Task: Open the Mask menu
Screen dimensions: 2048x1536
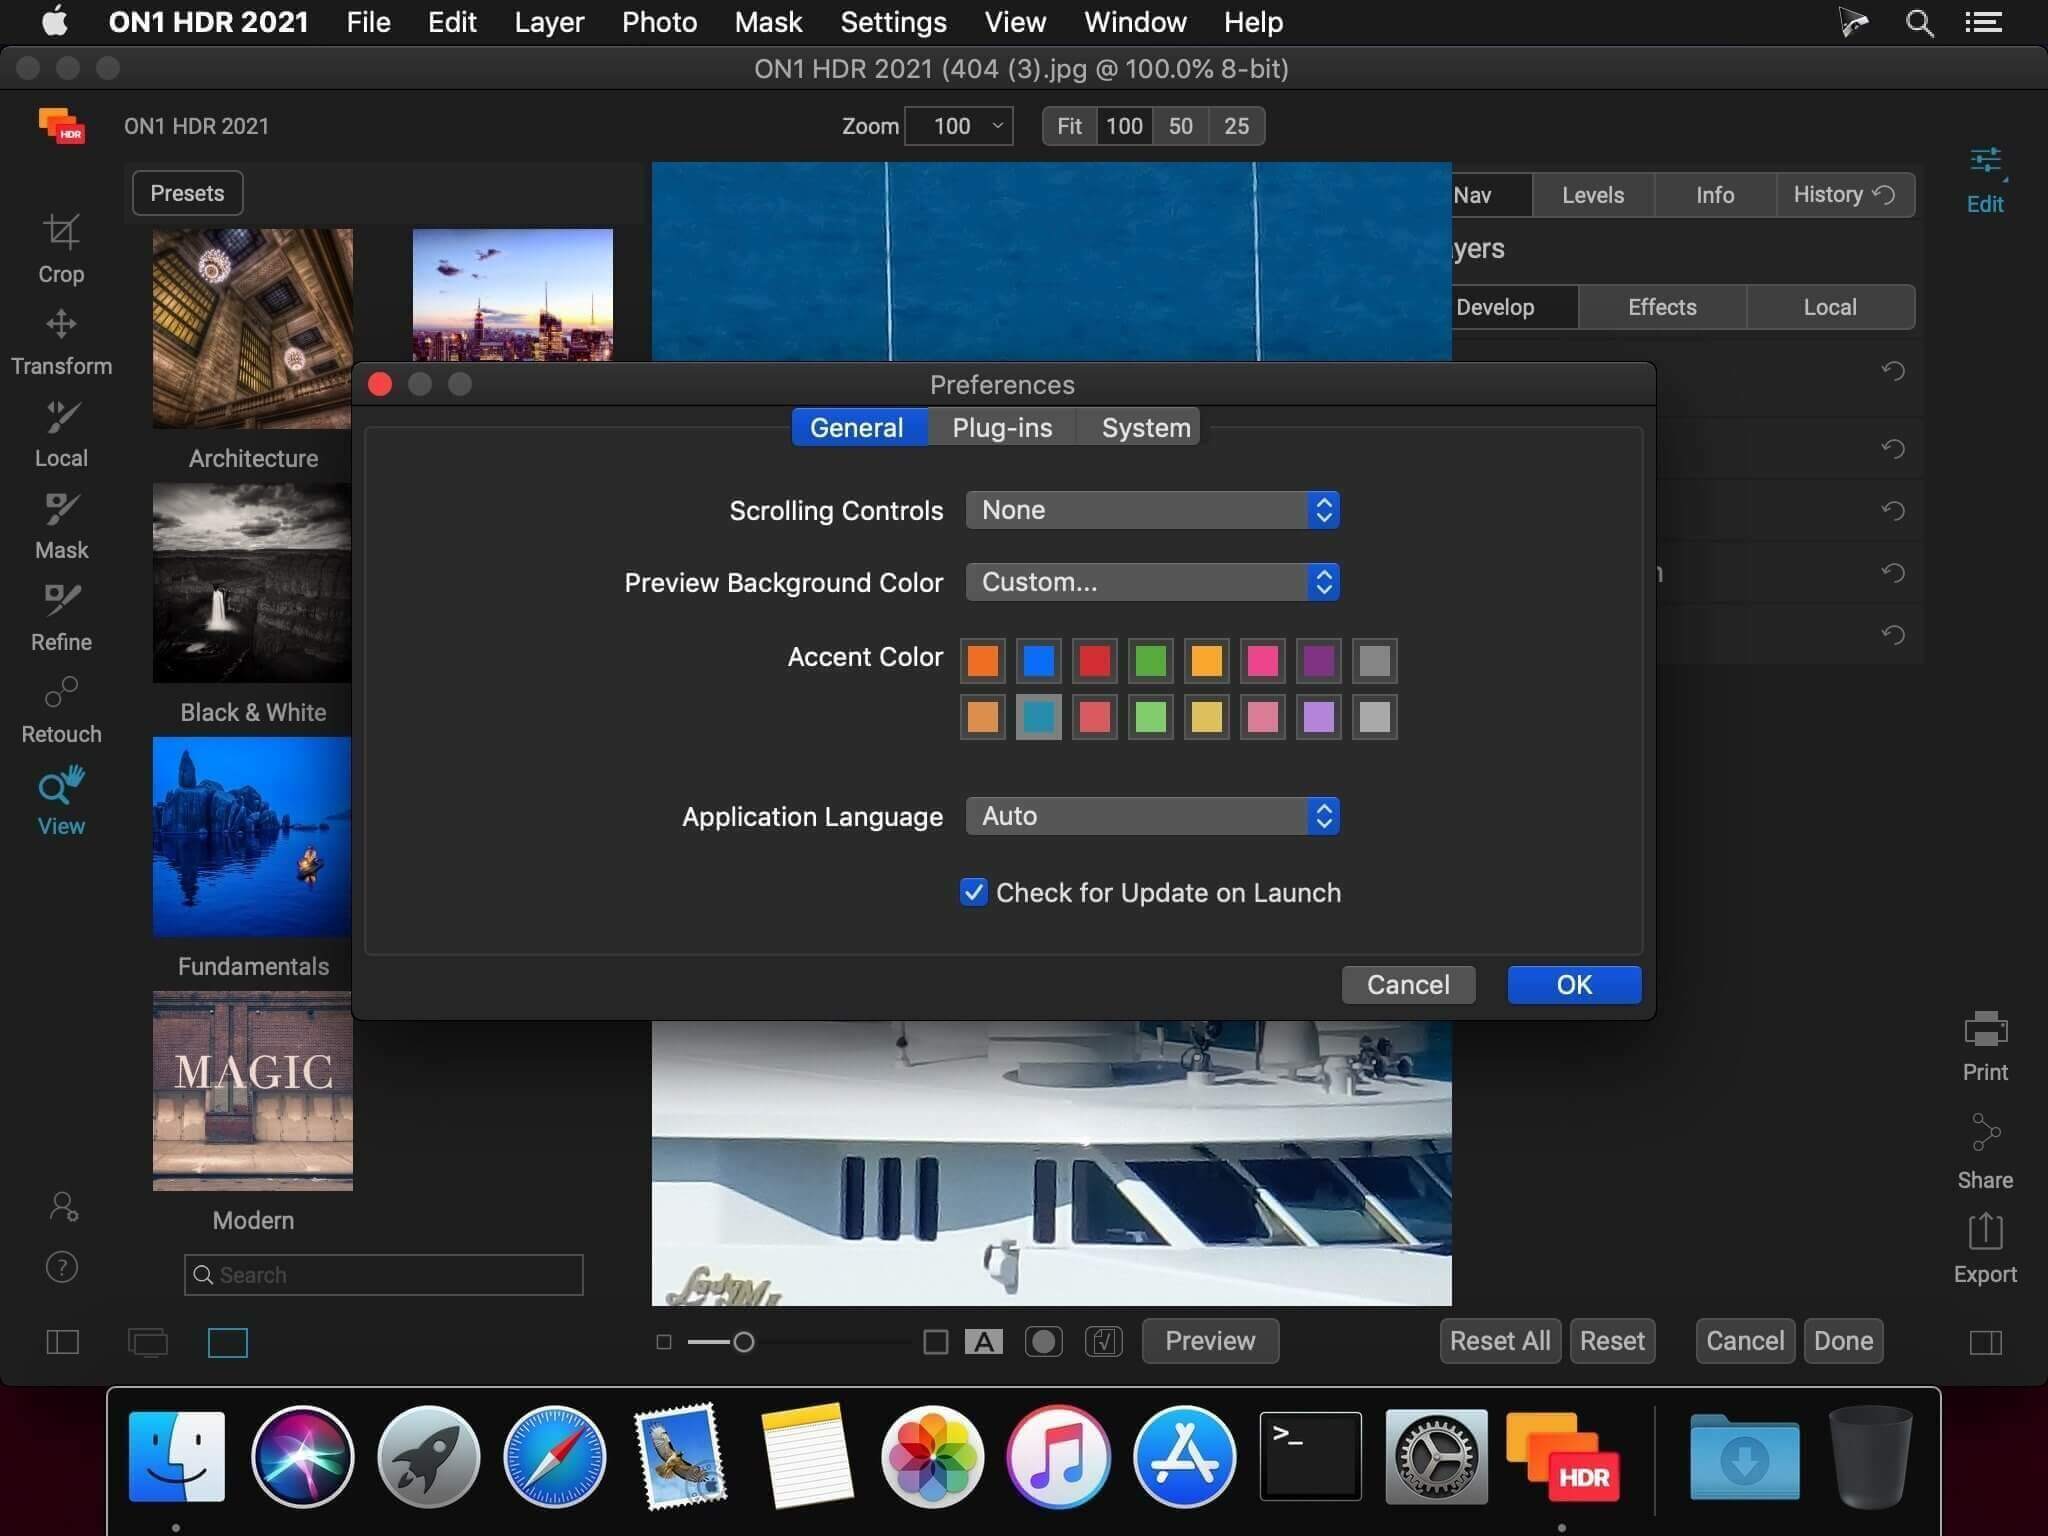Action: click(x=768, y=22)
